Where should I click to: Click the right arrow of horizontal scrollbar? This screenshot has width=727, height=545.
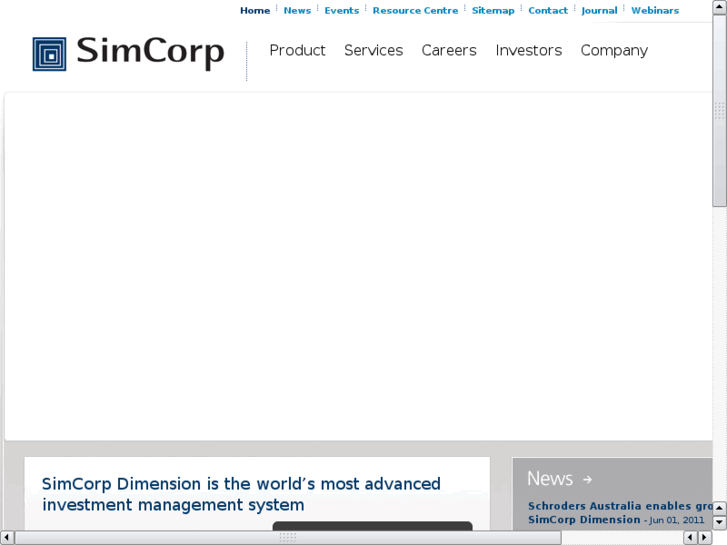coord(705,538)
